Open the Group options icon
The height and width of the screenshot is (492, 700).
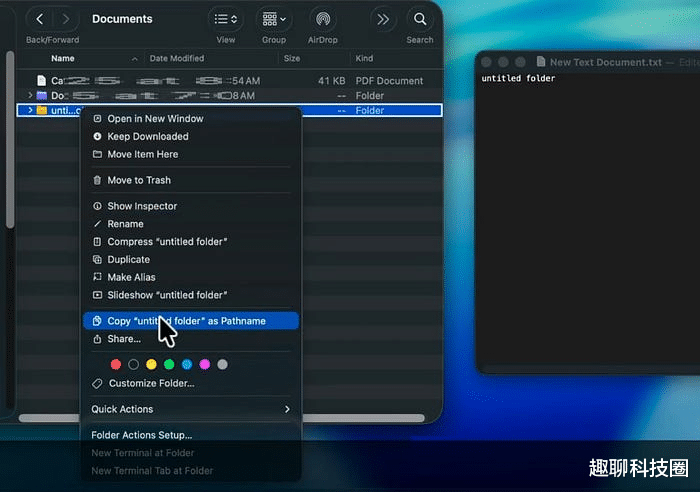click(273, 19)
